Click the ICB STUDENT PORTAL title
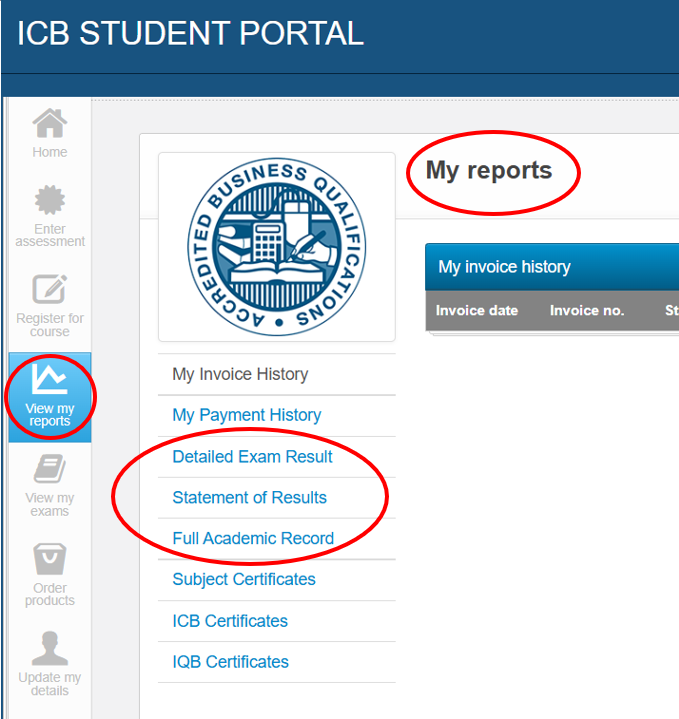The image size is (679, 719). tap(190, 33)
